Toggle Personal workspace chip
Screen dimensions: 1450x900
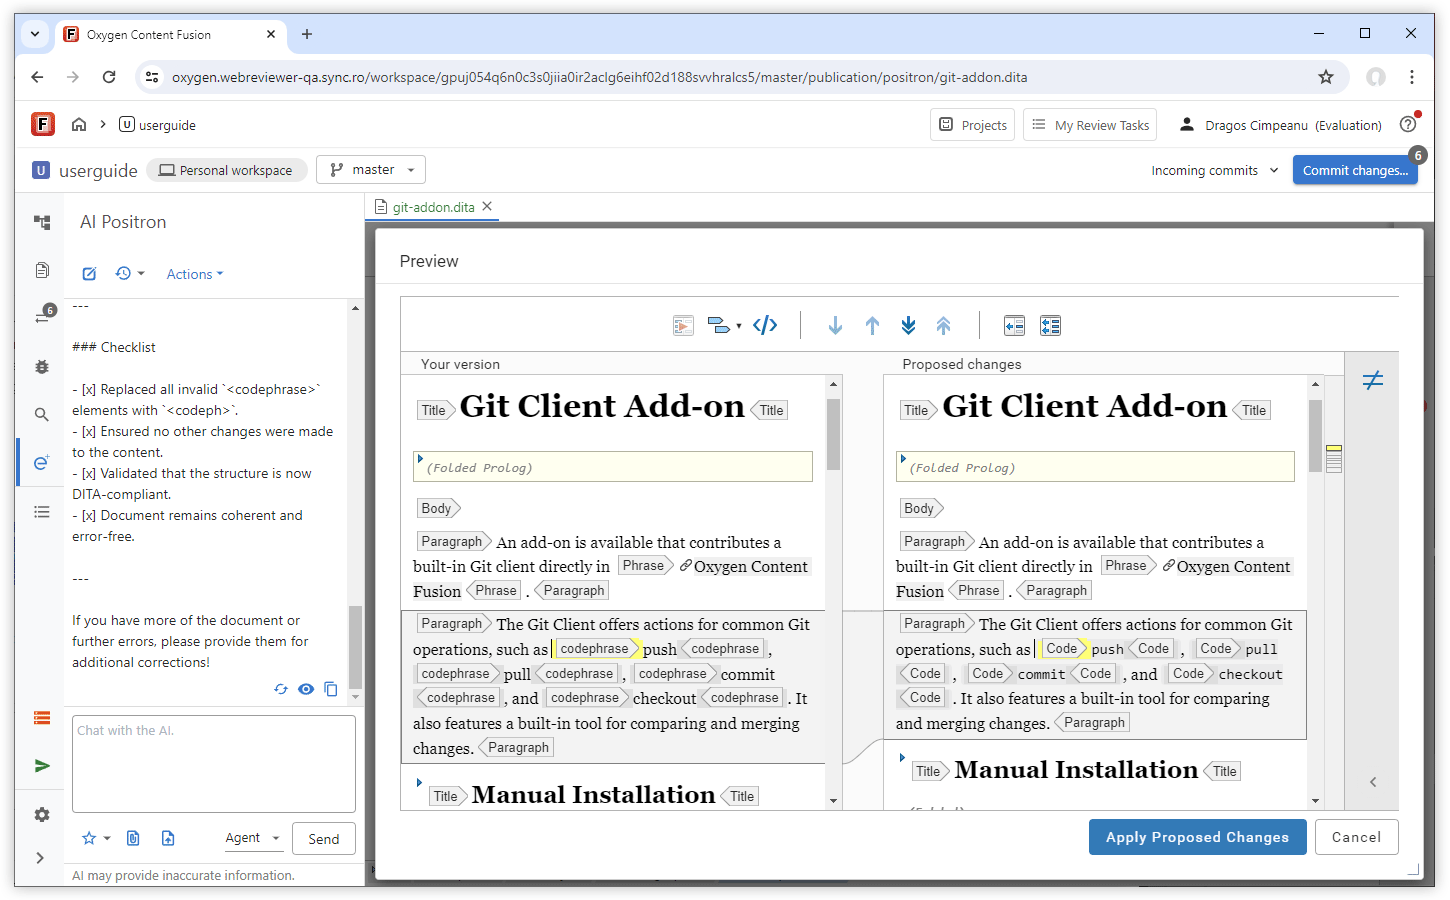[x=226, y=170]
